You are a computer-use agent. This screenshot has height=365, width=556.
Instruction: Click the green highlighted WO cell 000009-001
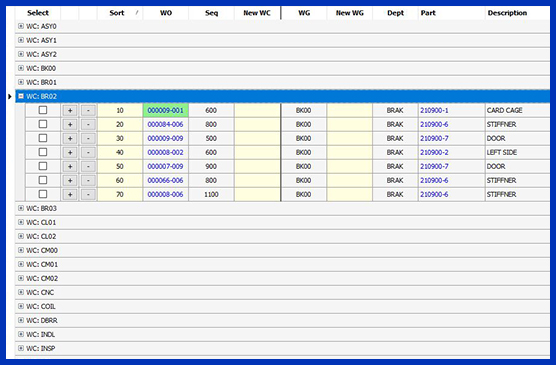166,110
